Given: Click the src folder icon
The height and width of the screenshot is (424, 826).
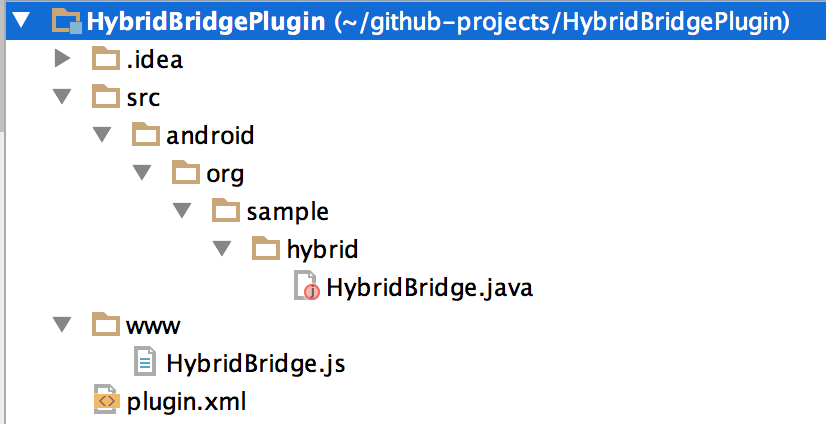Looking at the screenshot, I should point(106,96).
